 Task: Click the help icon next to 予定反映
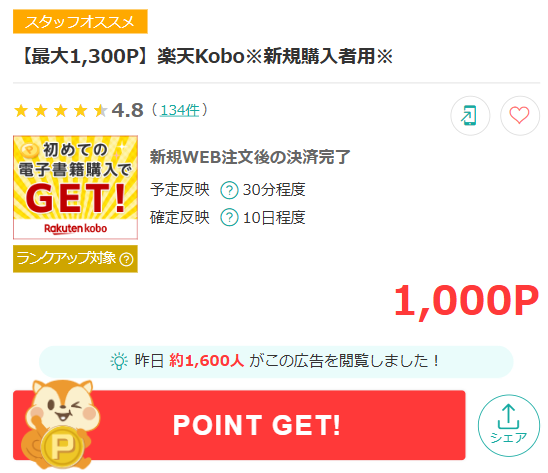[229, 190]
